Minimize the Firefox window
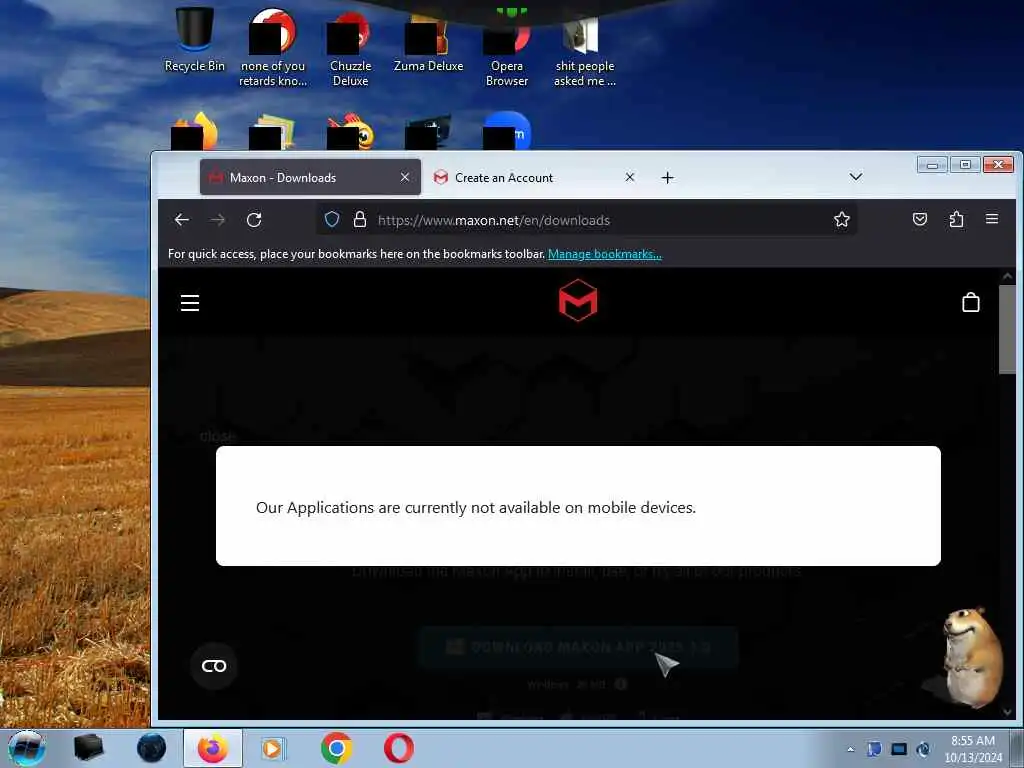 point(932,165)
